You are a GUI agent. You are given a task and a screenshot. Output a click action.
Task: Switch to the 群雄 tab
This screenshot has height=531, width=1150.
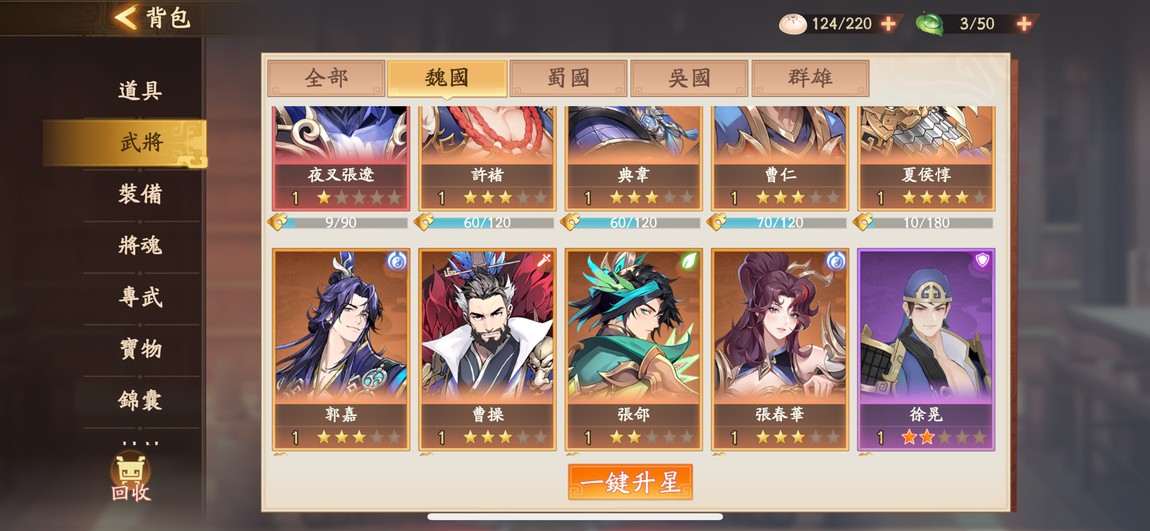810,78
